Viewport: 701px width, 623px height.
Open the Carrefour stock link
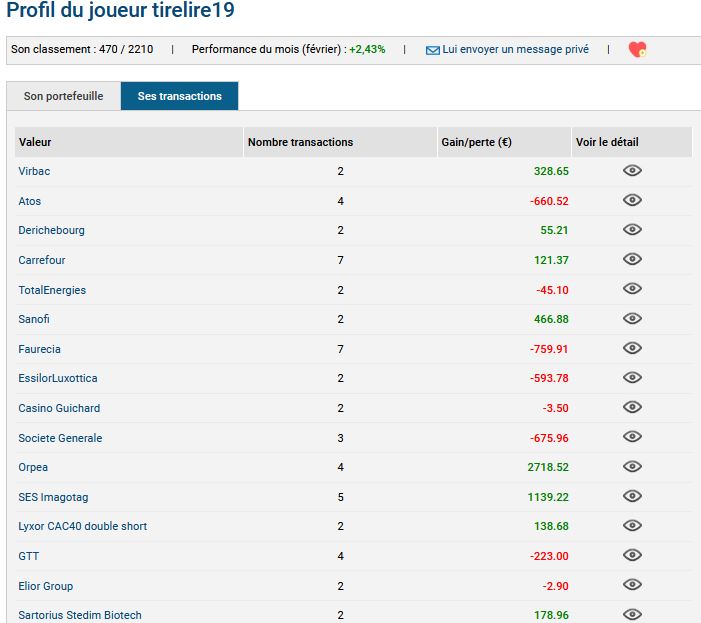coord(42,260)
